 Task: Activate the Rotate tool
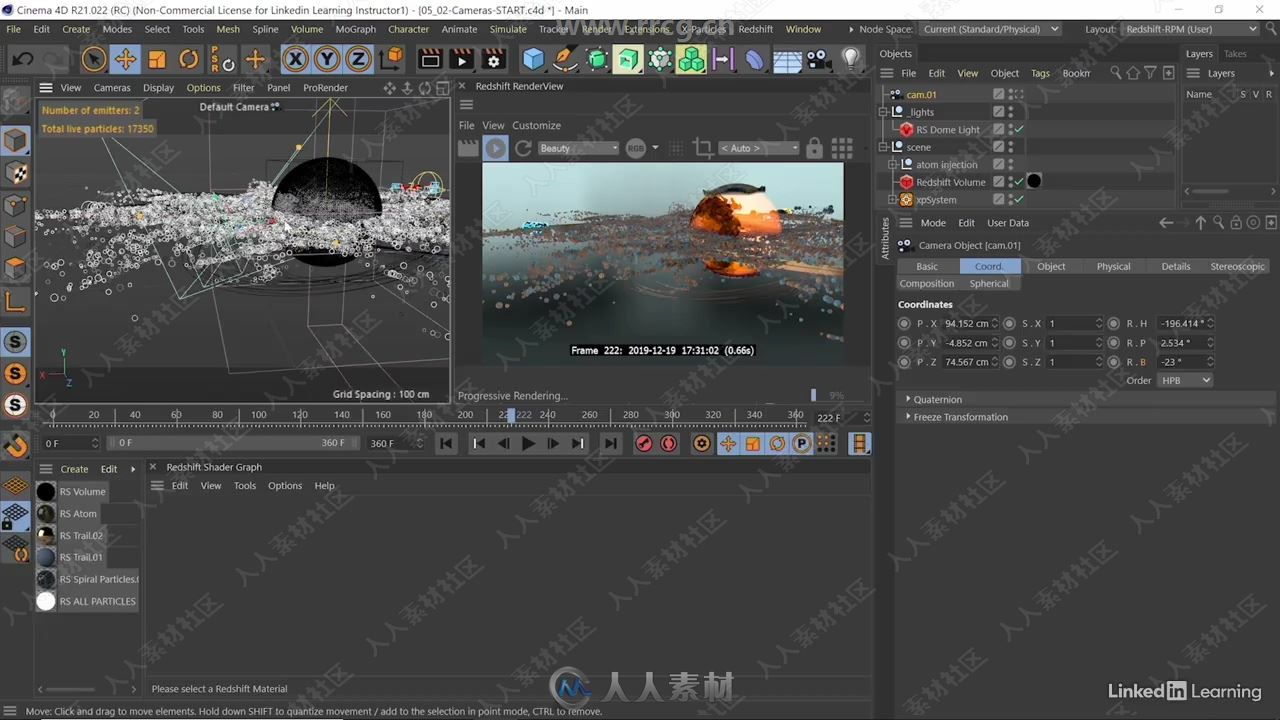pyautogui.click(x=189, y=60)
